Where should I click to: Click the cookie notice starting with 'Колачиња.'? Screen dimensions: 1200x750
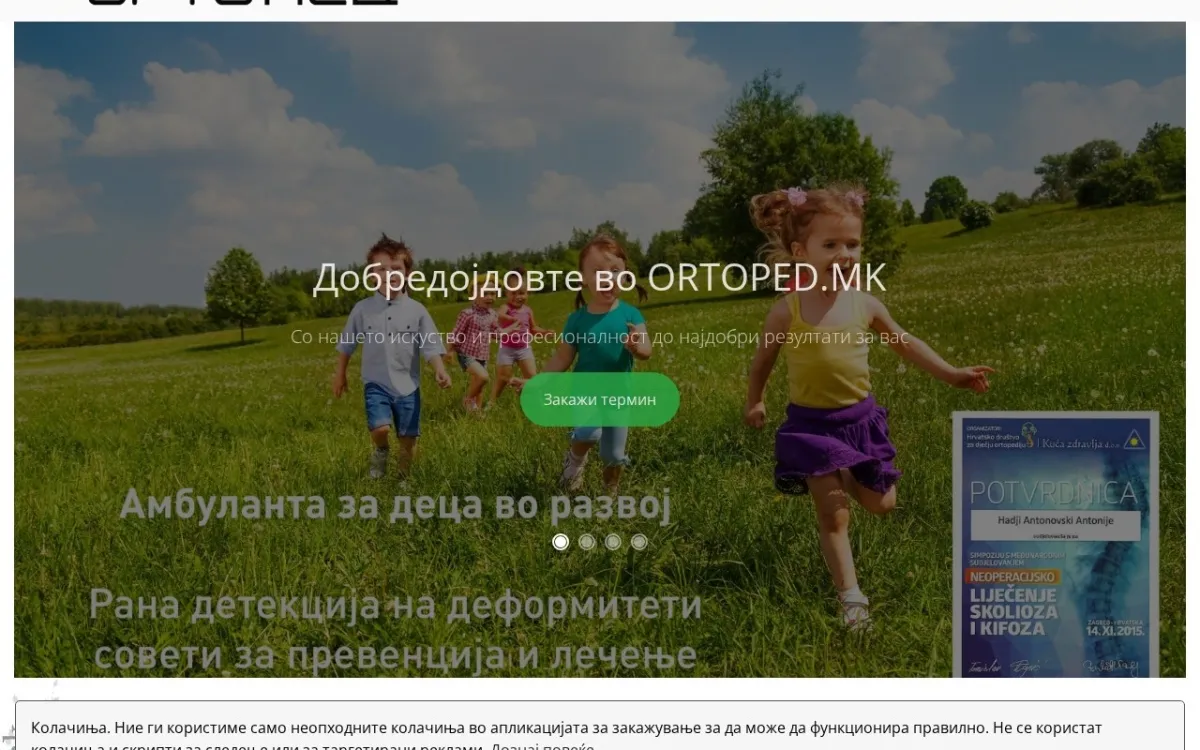pyautogui.click(x=600, y=727)
